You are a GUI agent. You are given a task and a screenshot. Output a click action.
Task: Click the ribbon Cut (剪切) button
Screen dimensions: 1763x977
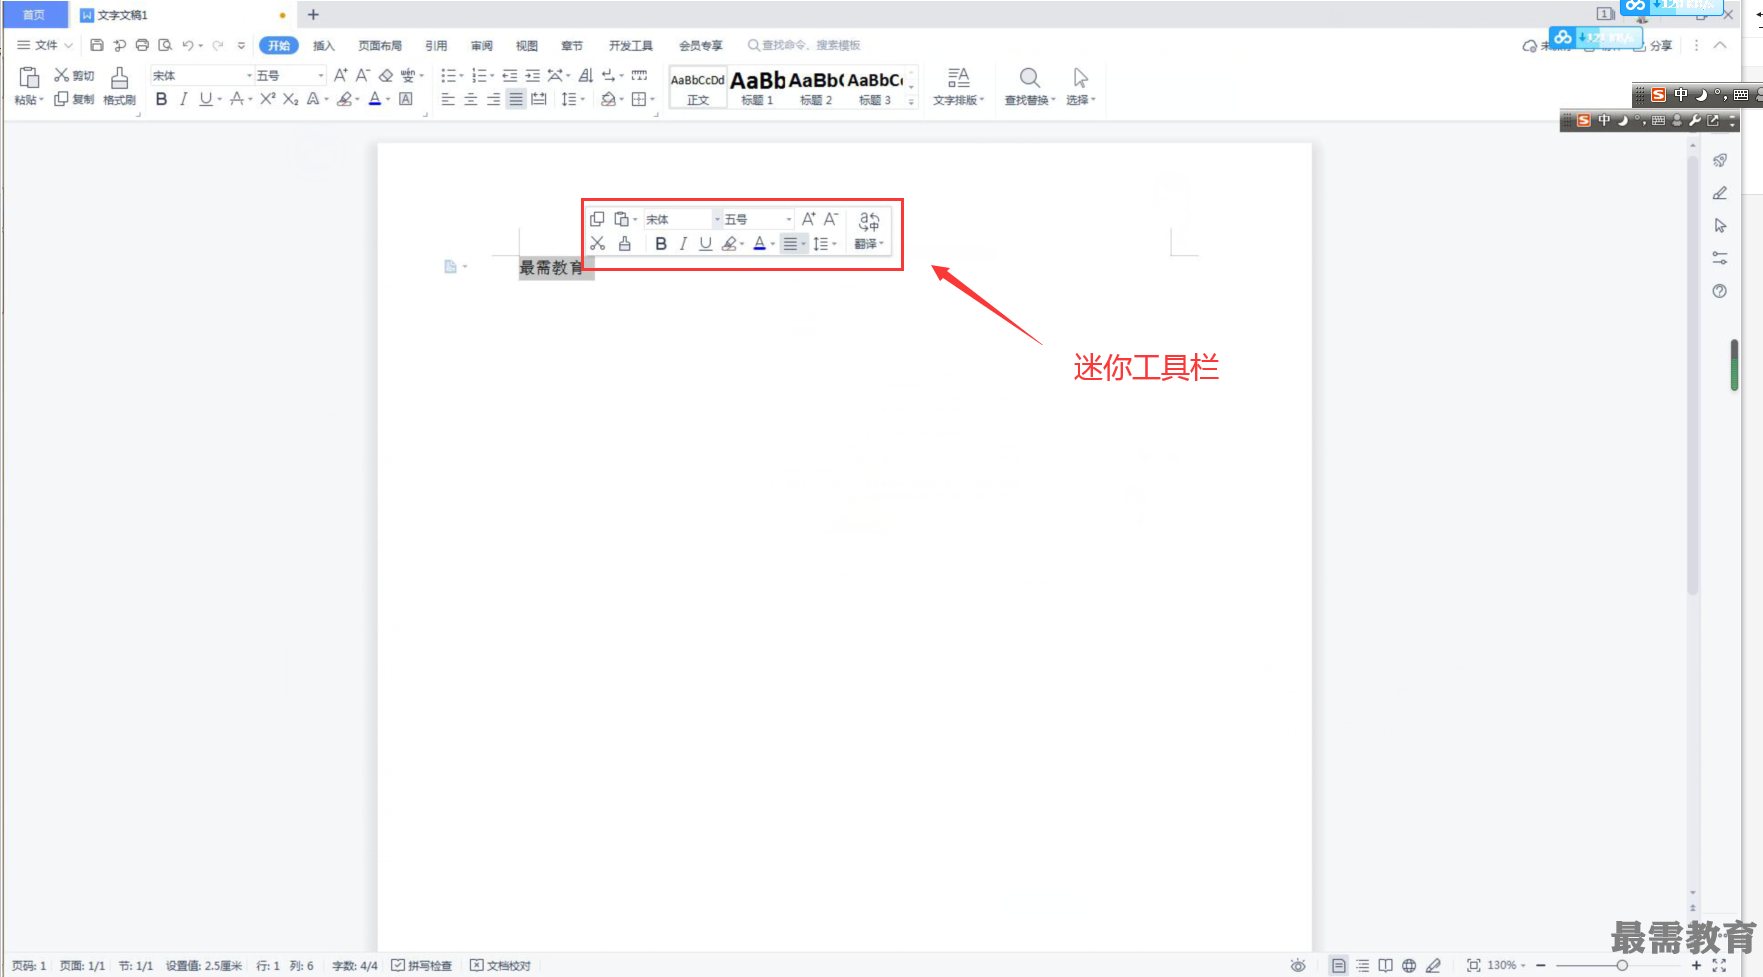(74, 75)
